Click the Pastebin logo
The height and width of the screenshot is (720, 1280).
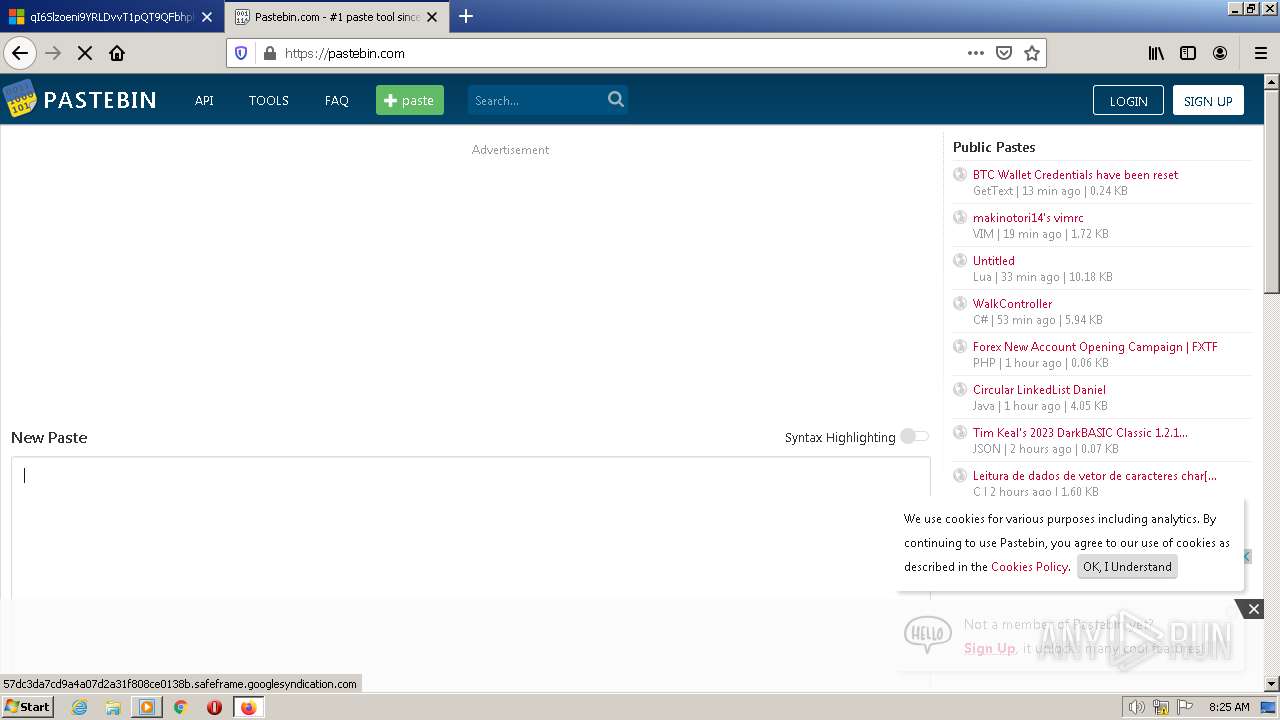80,99
